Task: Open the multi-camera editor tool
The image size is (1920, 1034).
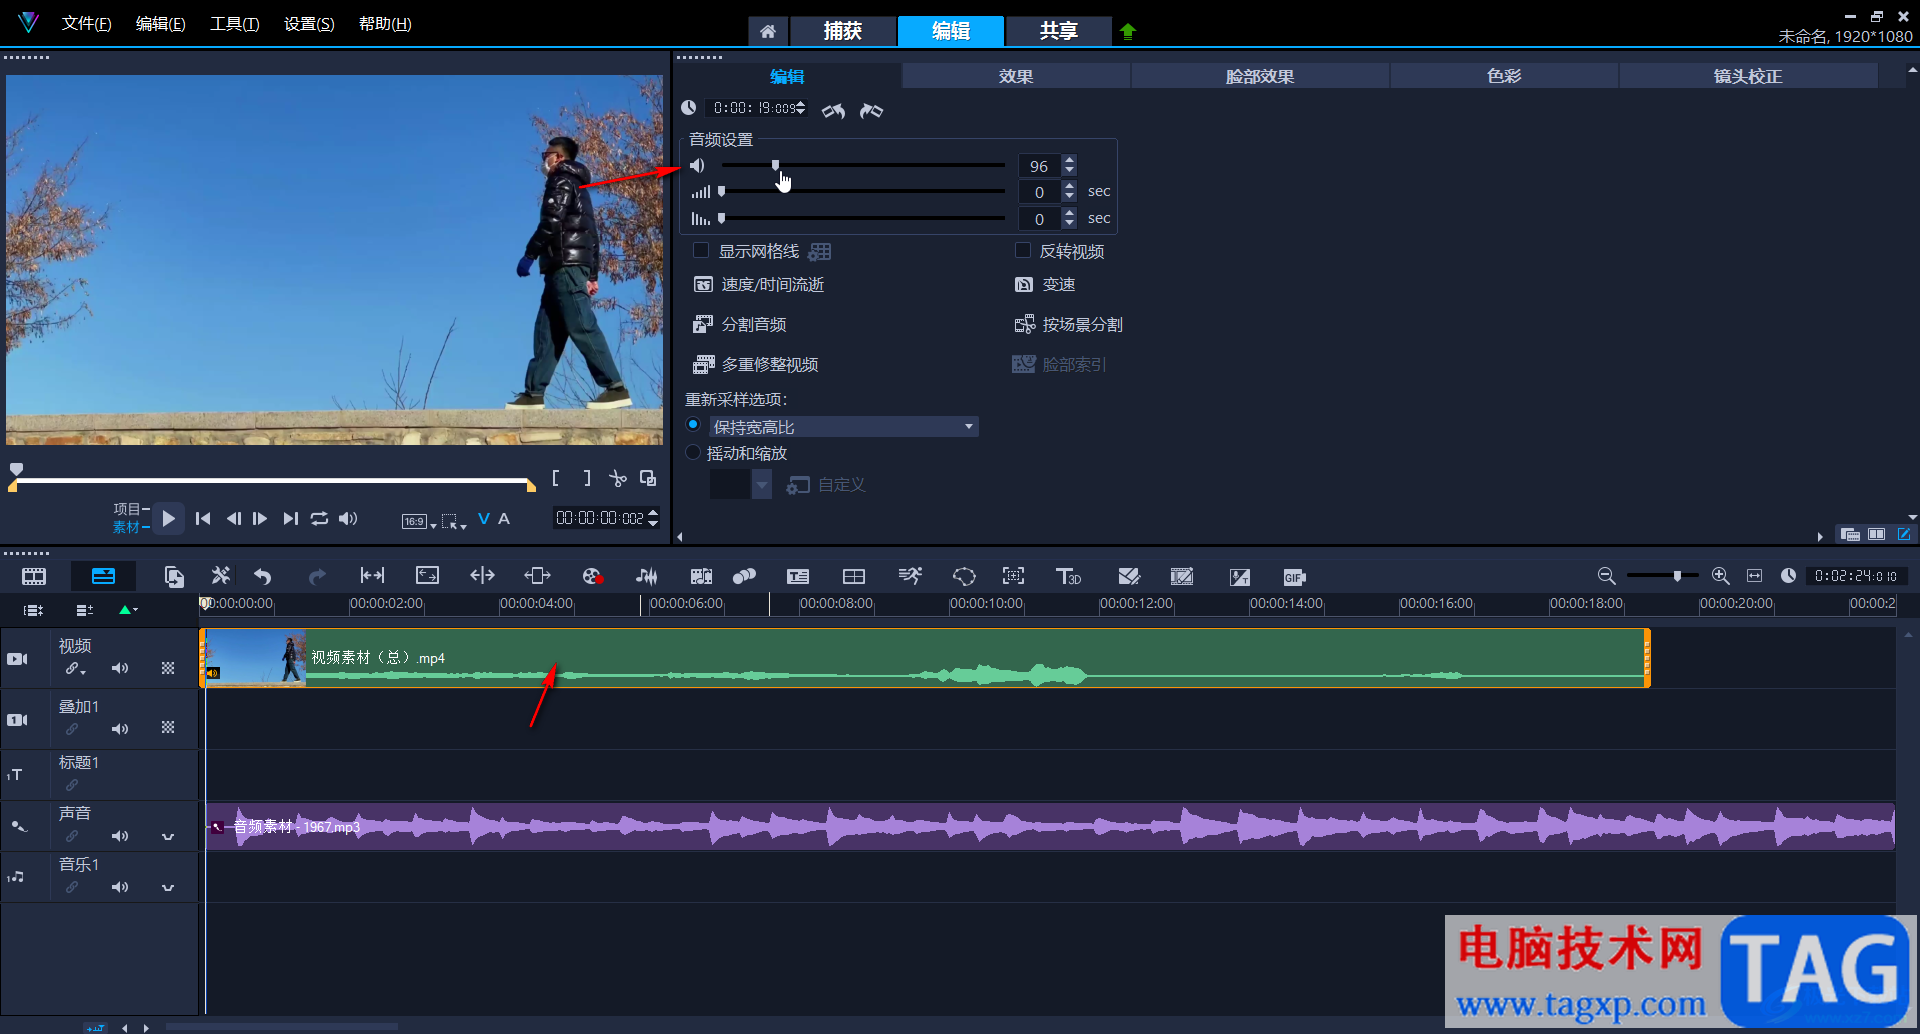Action: (x=854, y=576)
